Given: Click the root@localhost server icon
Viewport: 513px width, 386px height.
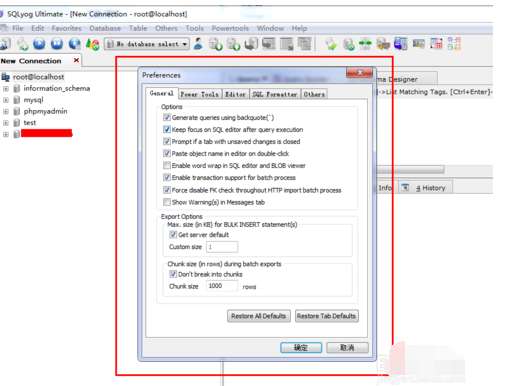Looking at the screenshot, I should tap(6, 77).
